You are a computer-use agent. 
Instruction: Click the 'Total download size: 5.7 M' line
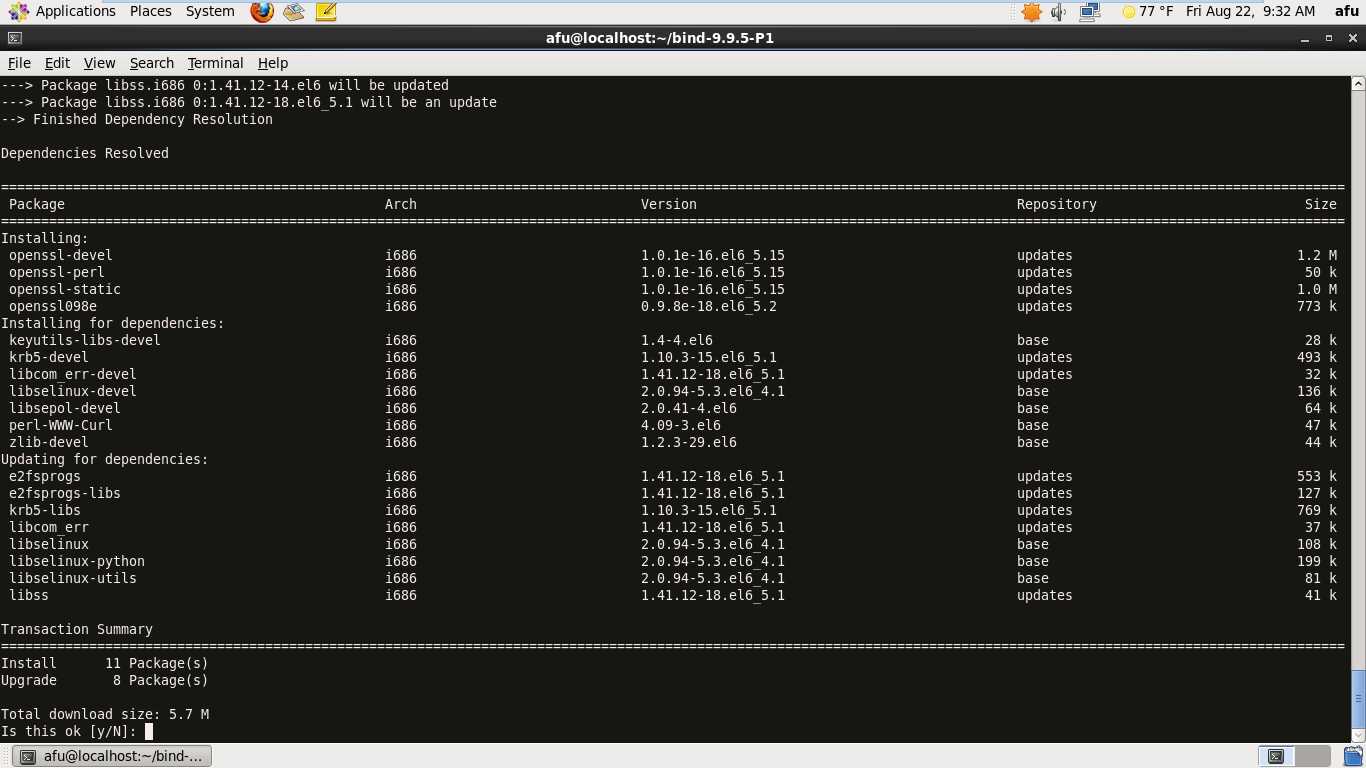pos(105,714)
